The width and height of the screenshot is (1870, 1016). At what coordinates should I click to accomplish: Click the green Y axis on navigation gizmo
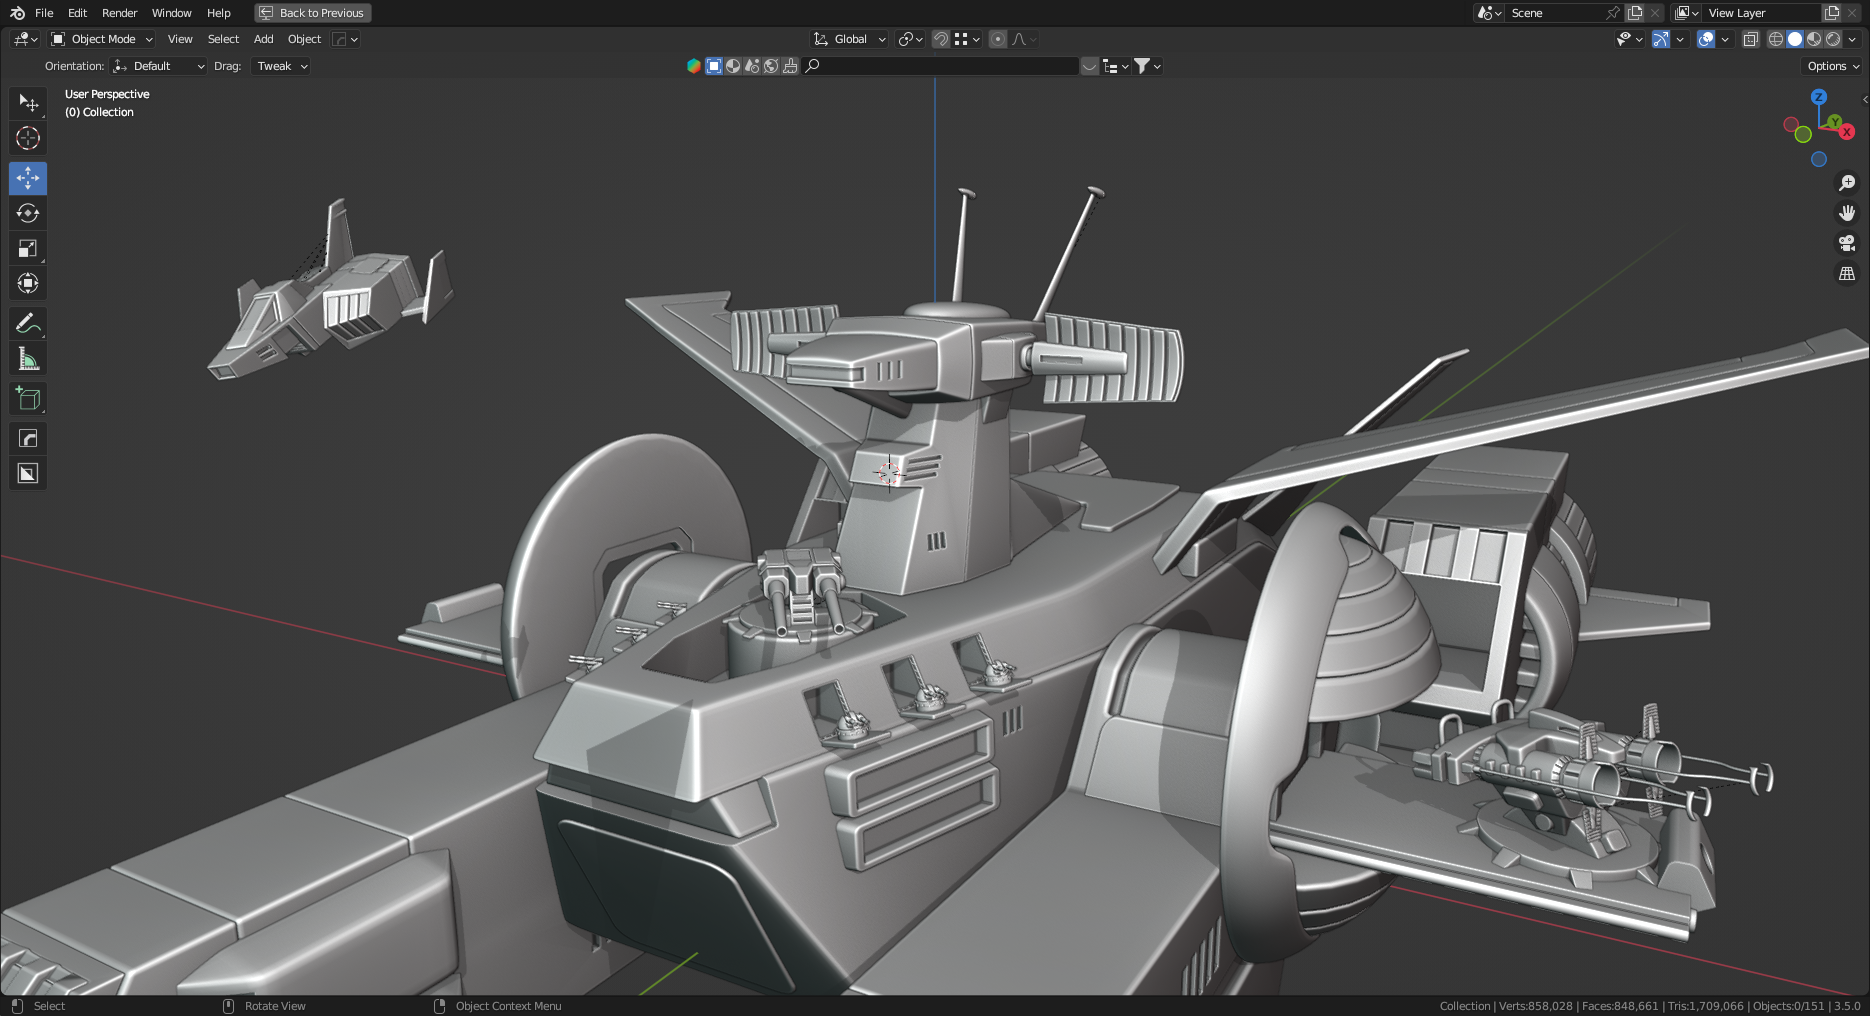tap(1834, 122)
